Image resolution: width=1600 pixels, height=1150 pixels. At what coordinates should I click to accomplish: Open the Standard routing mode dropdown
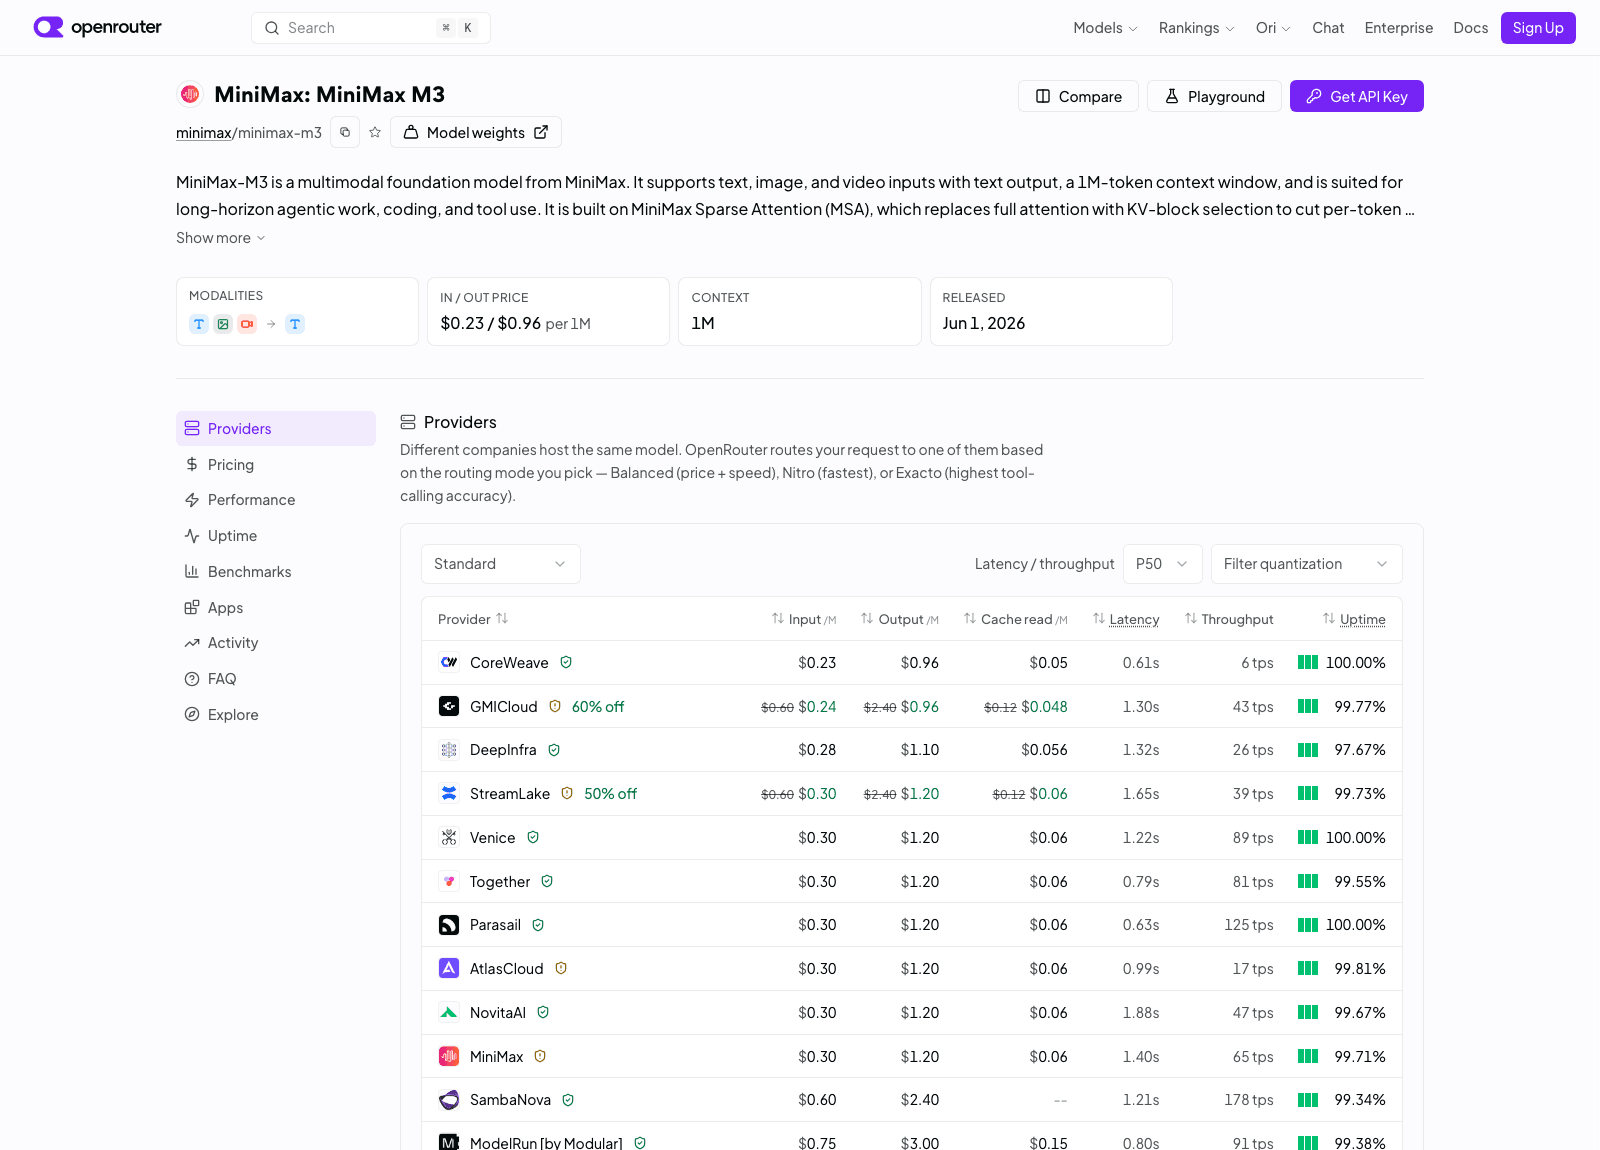click(x=500, y=564)
